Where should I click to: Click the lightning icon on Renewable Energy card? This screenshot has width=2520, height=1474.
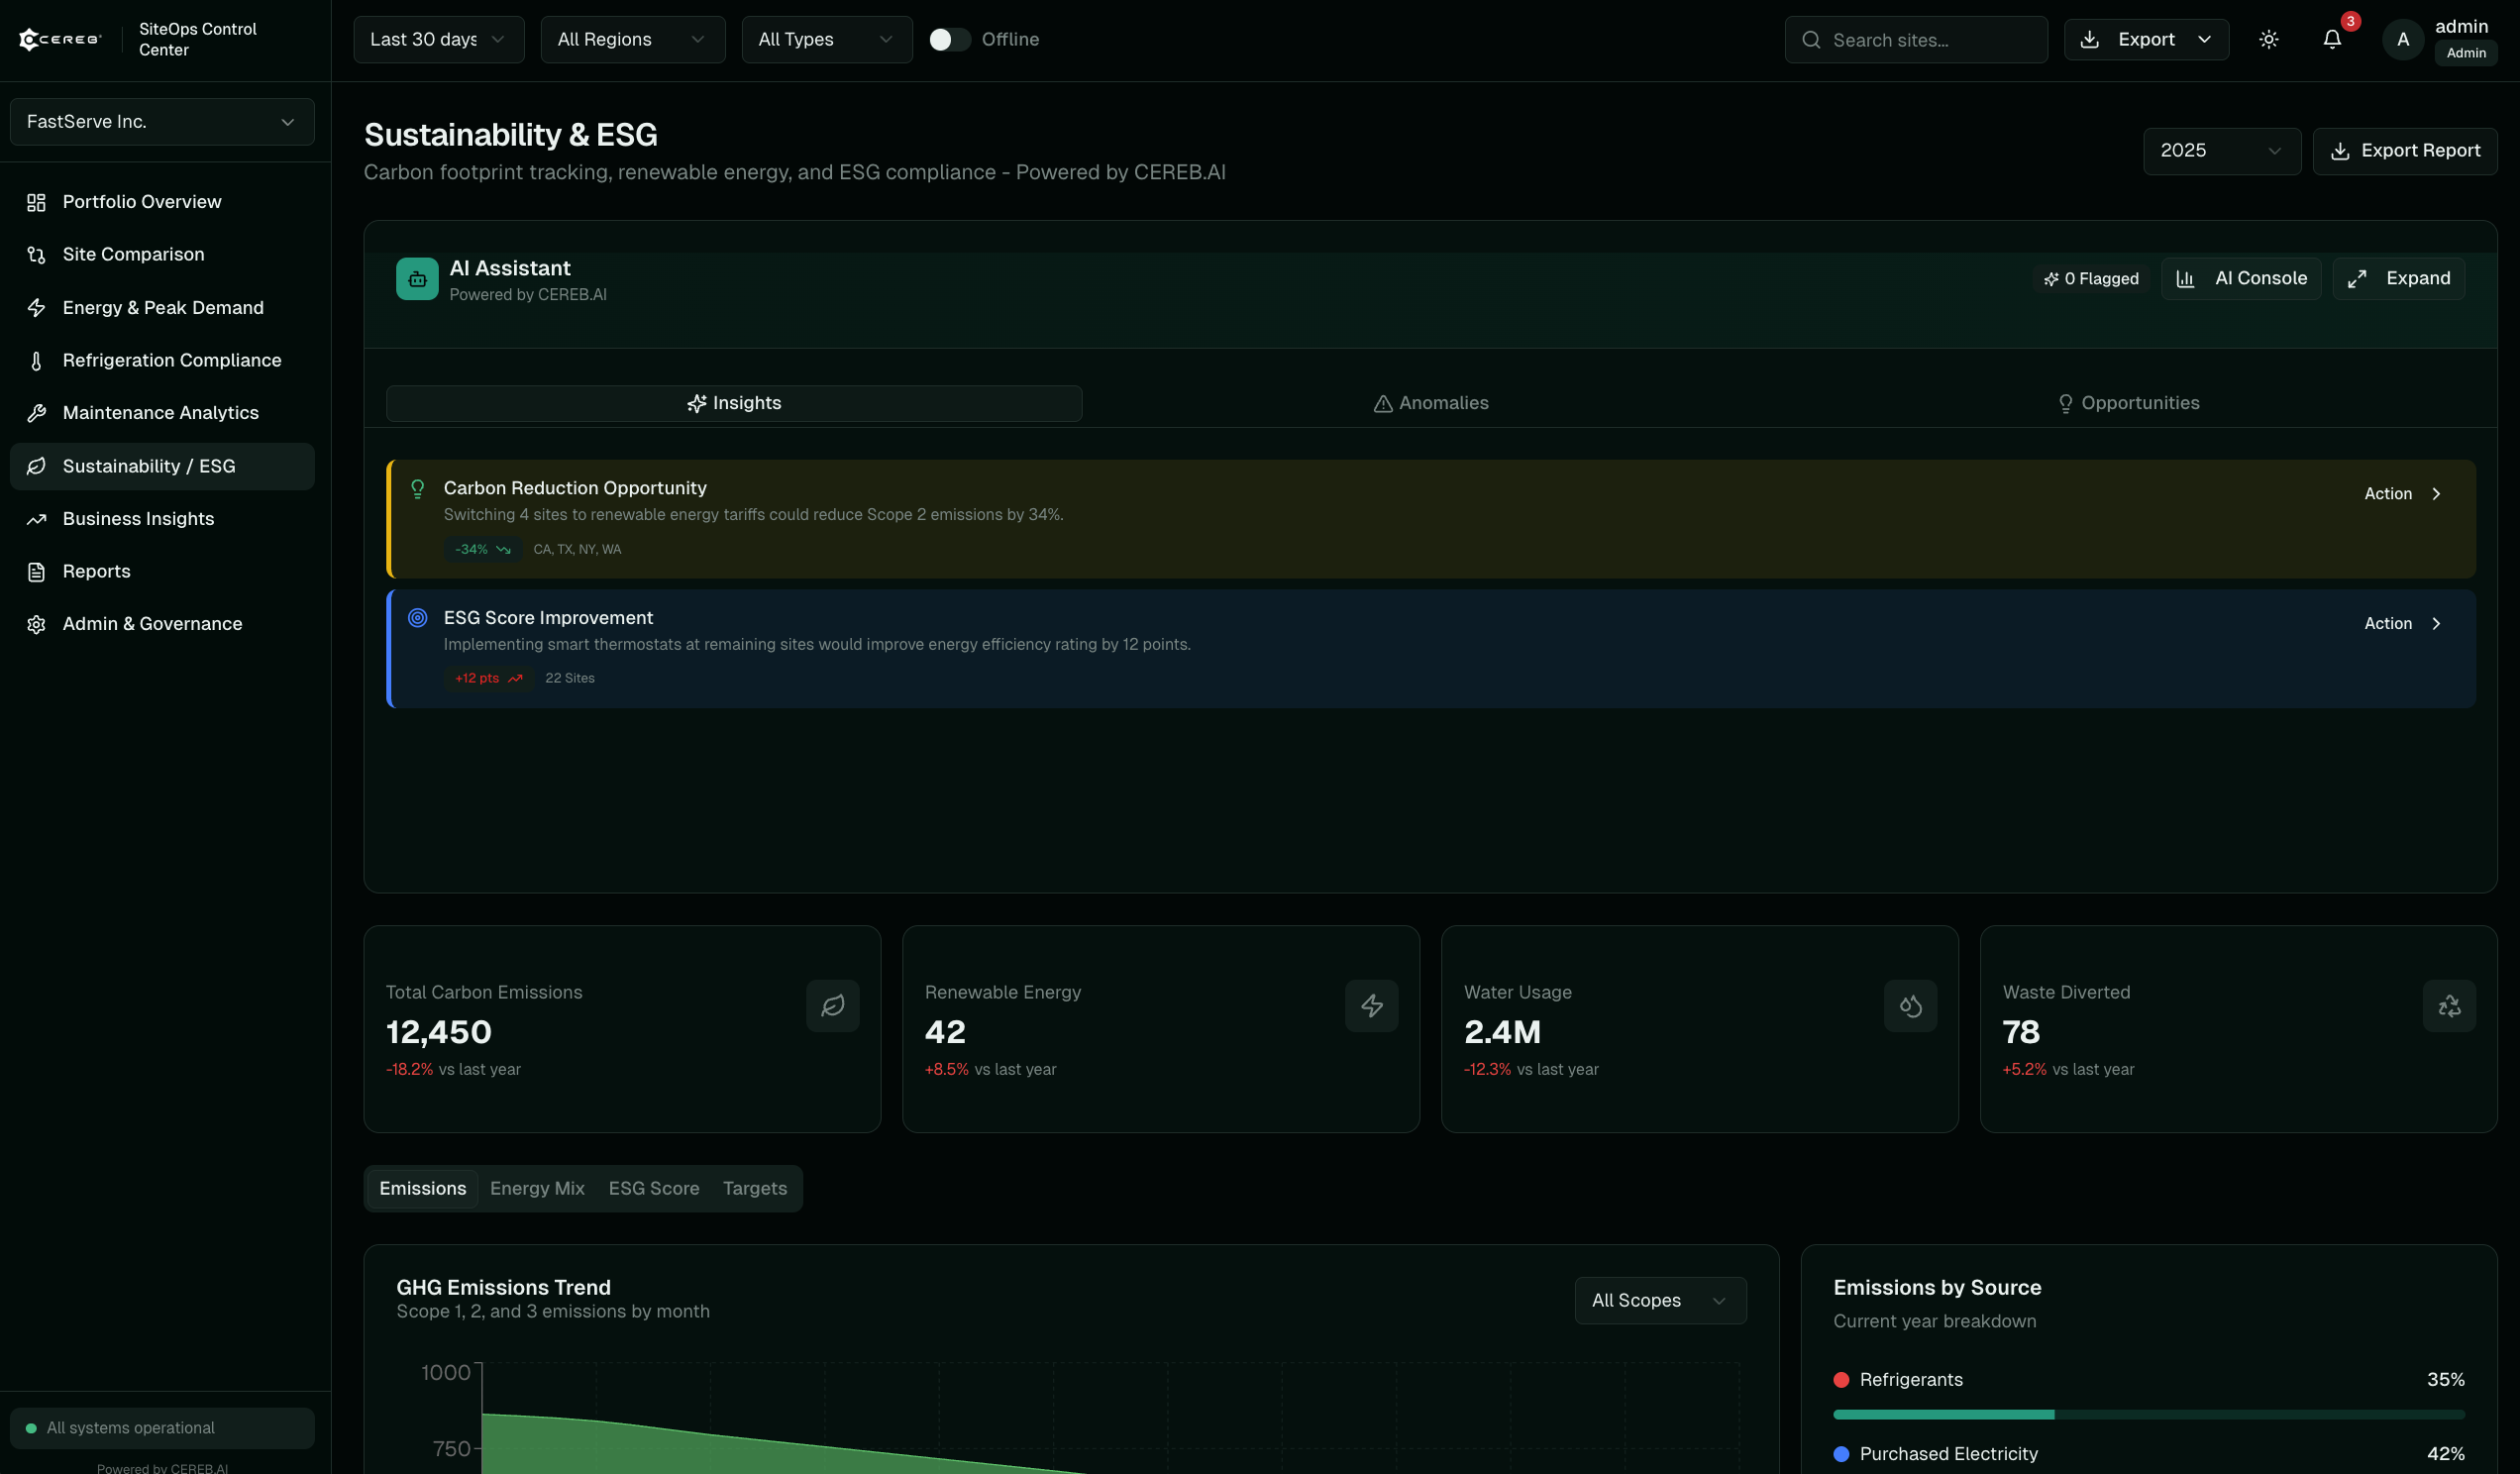click(x=1371, y=1005)
